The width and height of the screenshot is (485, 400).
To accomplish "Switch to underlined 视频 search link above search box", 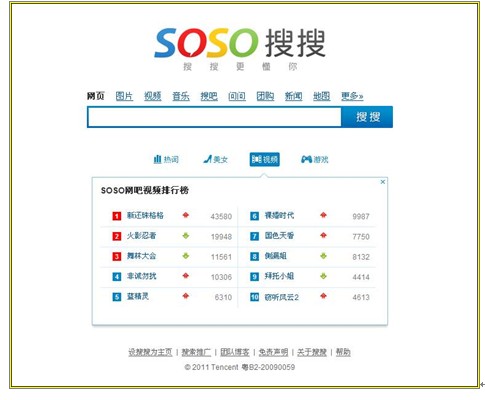I will 152,96.
